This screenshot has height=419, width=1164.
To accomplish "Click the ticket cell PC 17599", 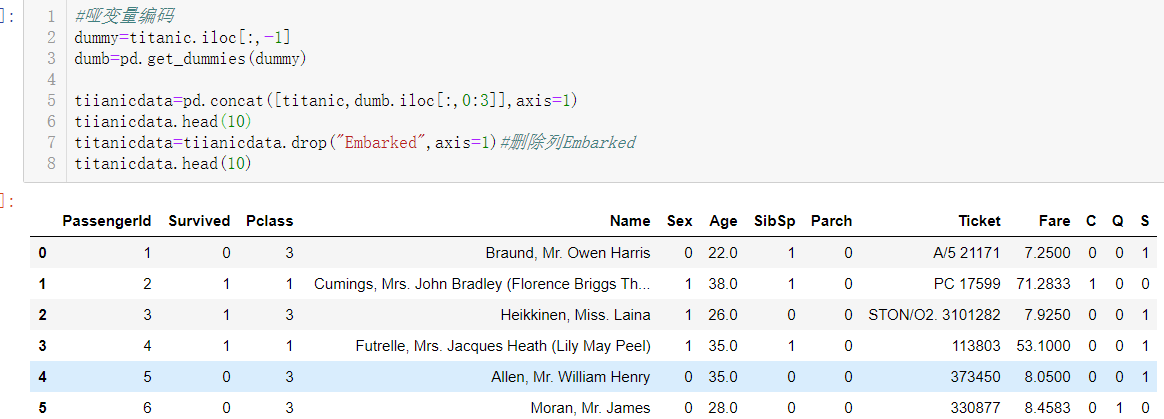I will [x=966, y=284].
